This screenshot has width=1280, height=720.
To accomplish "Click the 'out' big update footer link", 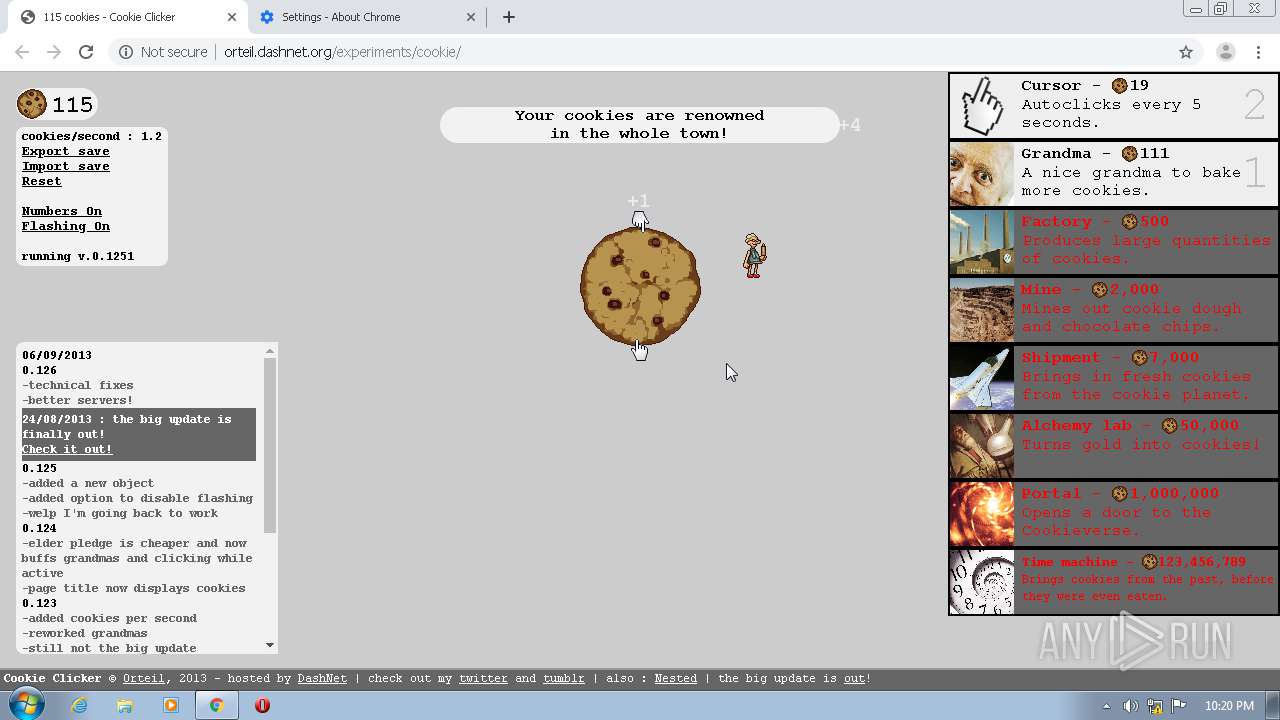I will 854,678.
